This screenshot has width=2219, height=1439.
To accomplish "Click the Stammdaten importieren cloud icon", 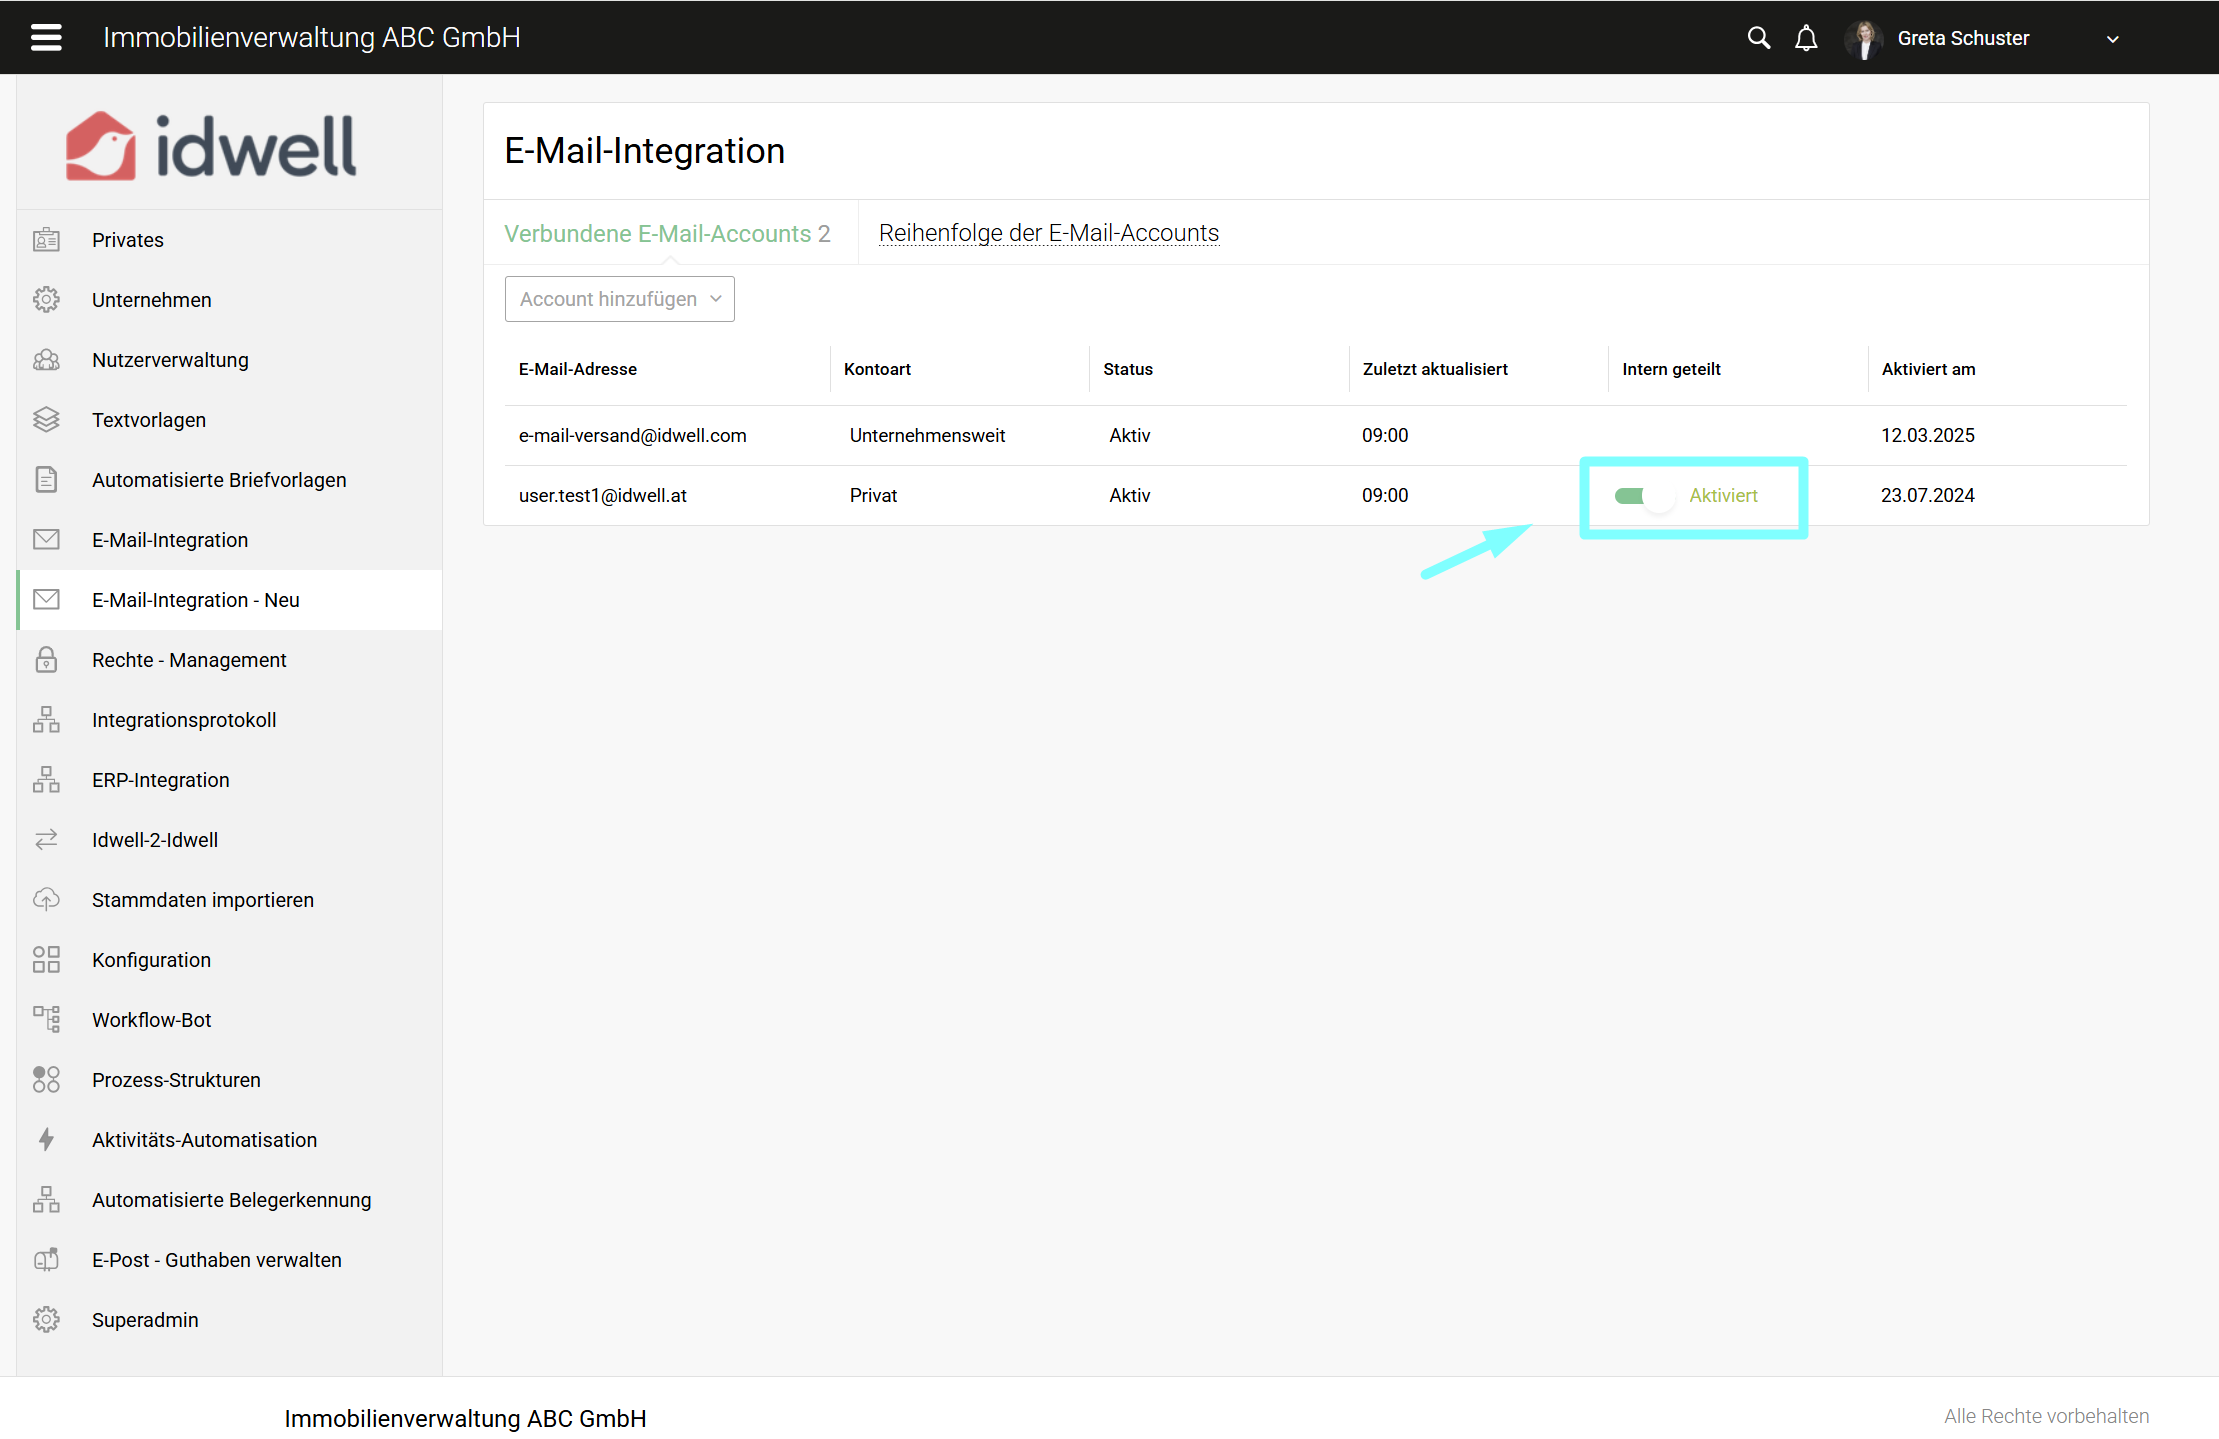I will click(46, 899).
